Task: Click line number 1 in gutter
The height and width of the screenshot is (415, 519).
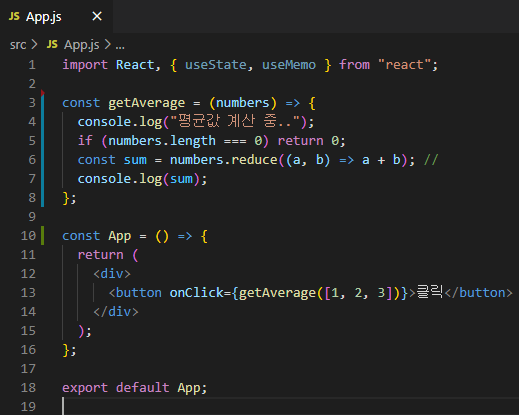Action: [32, 65]
